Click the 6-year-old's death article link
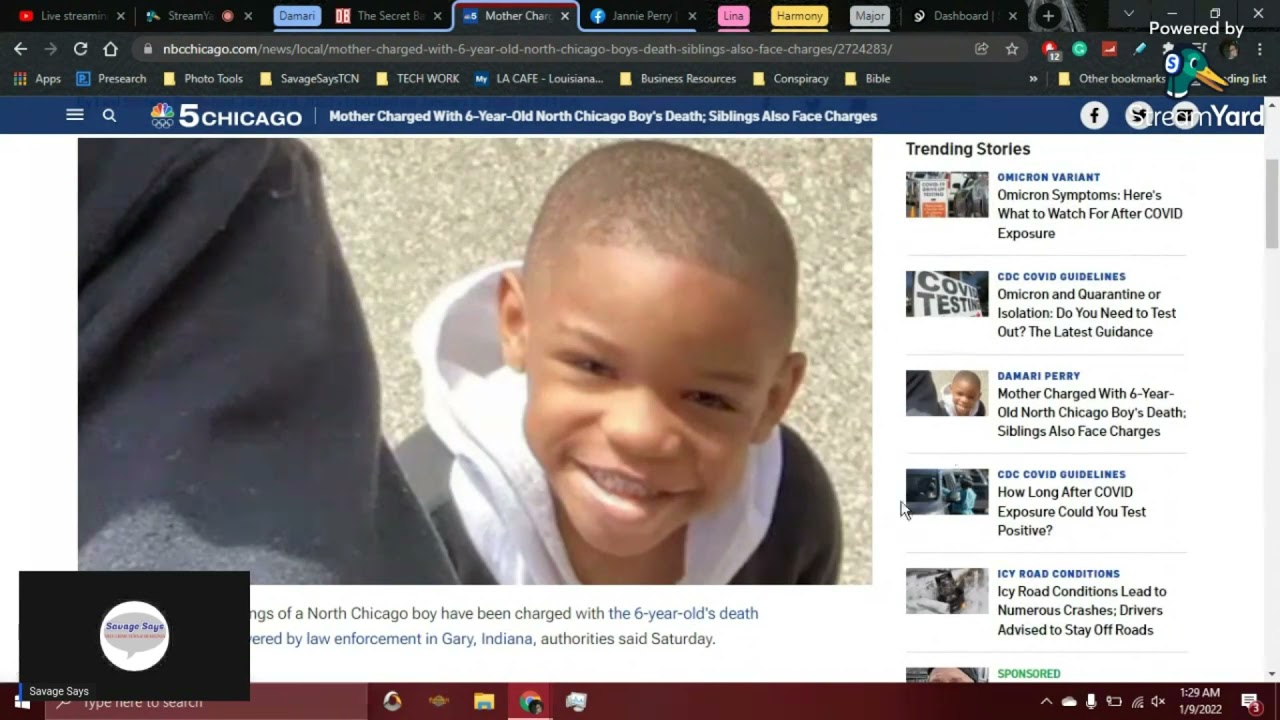The height and width of the screenshot is (720, 1280). tap(683, 613)
